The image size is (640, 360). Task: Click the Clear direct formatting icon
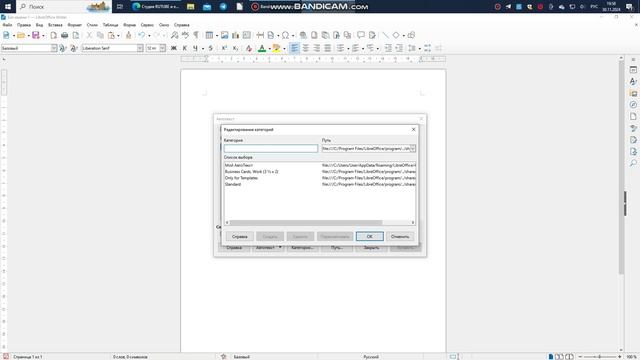coord(249,48)
